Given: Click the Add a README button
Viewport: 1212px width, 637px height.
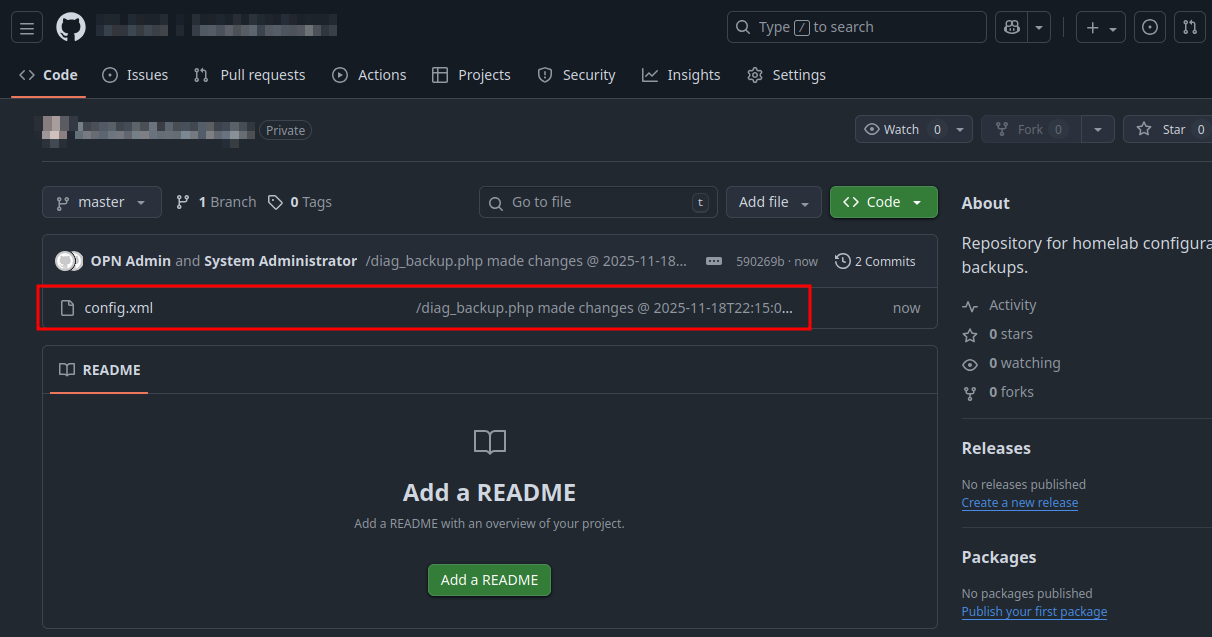Looking at the screenshot, I should [489, 579].
